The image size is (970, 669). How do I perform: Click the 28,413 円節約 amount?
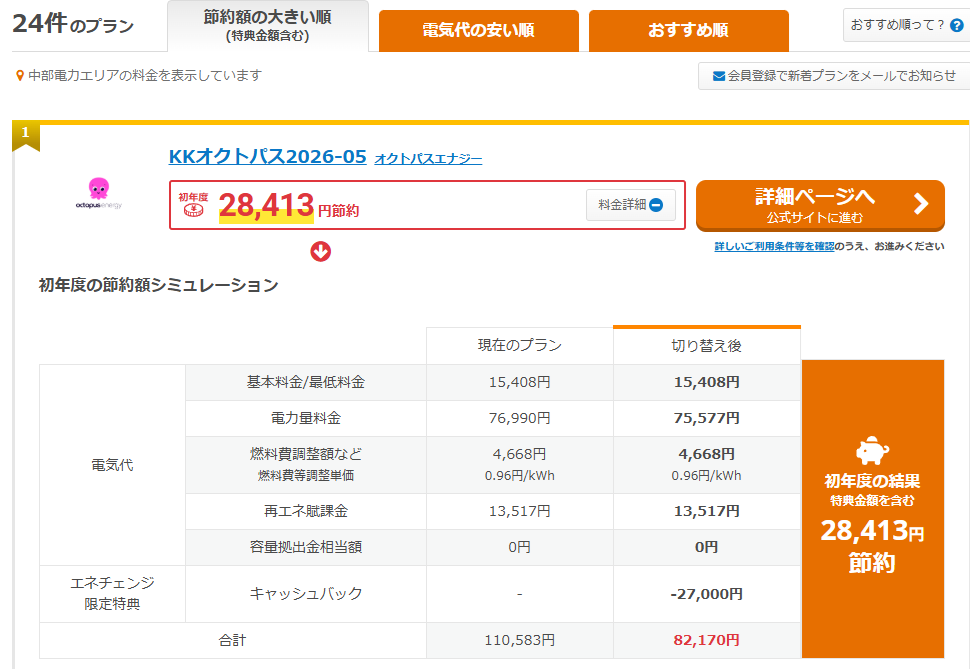coord(289,205)
